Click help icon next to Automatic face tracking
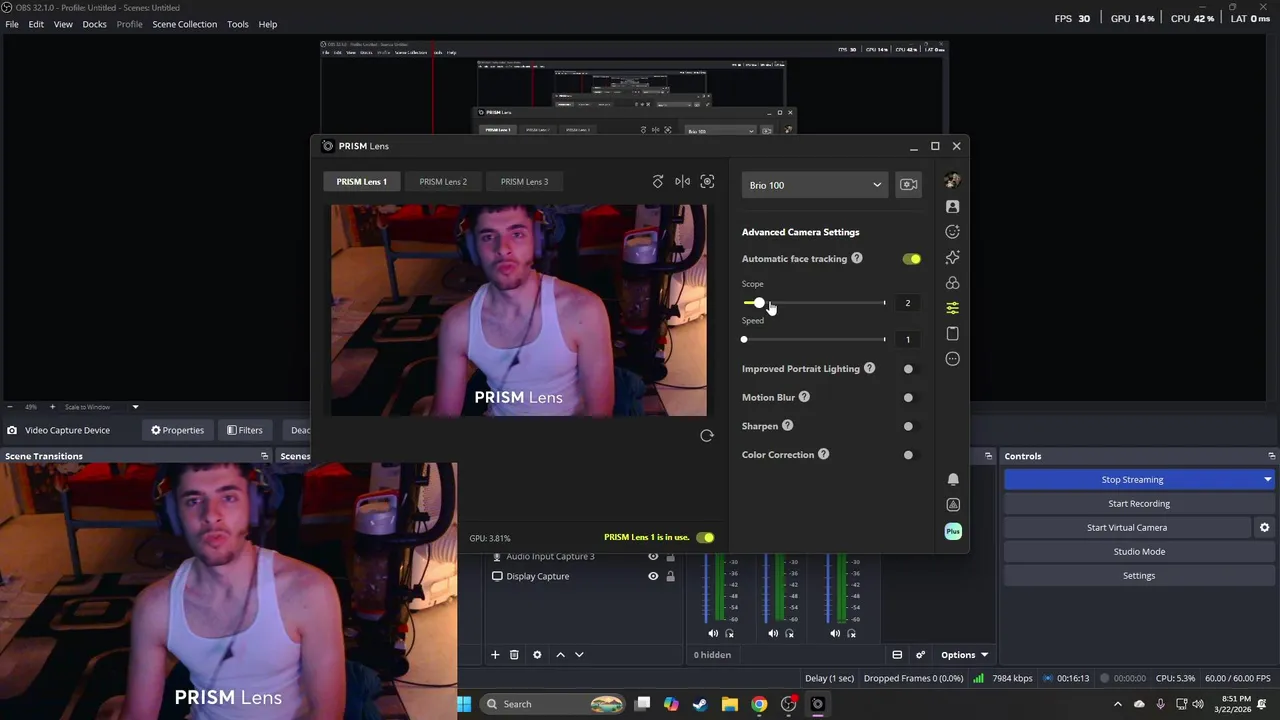Screen dimensions: 1280x720 [856, 259]
